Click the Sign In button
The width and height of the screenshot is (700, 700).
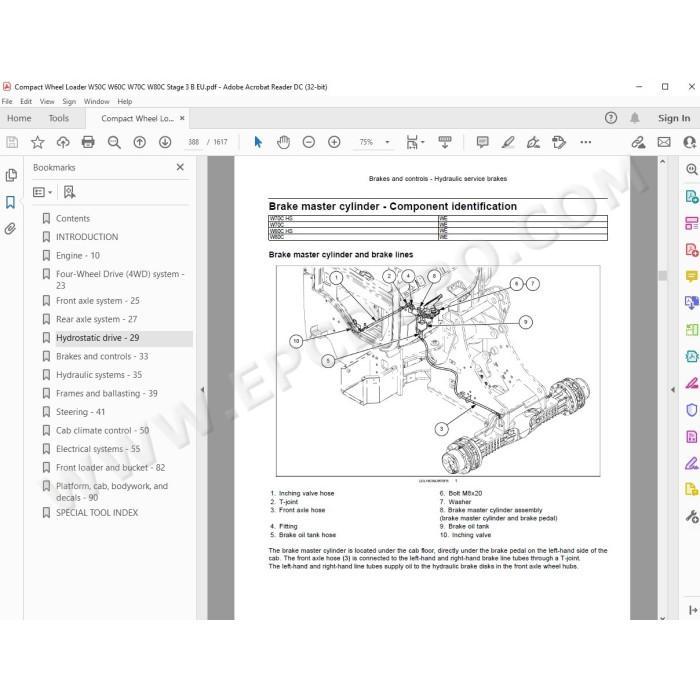[674, 118]
